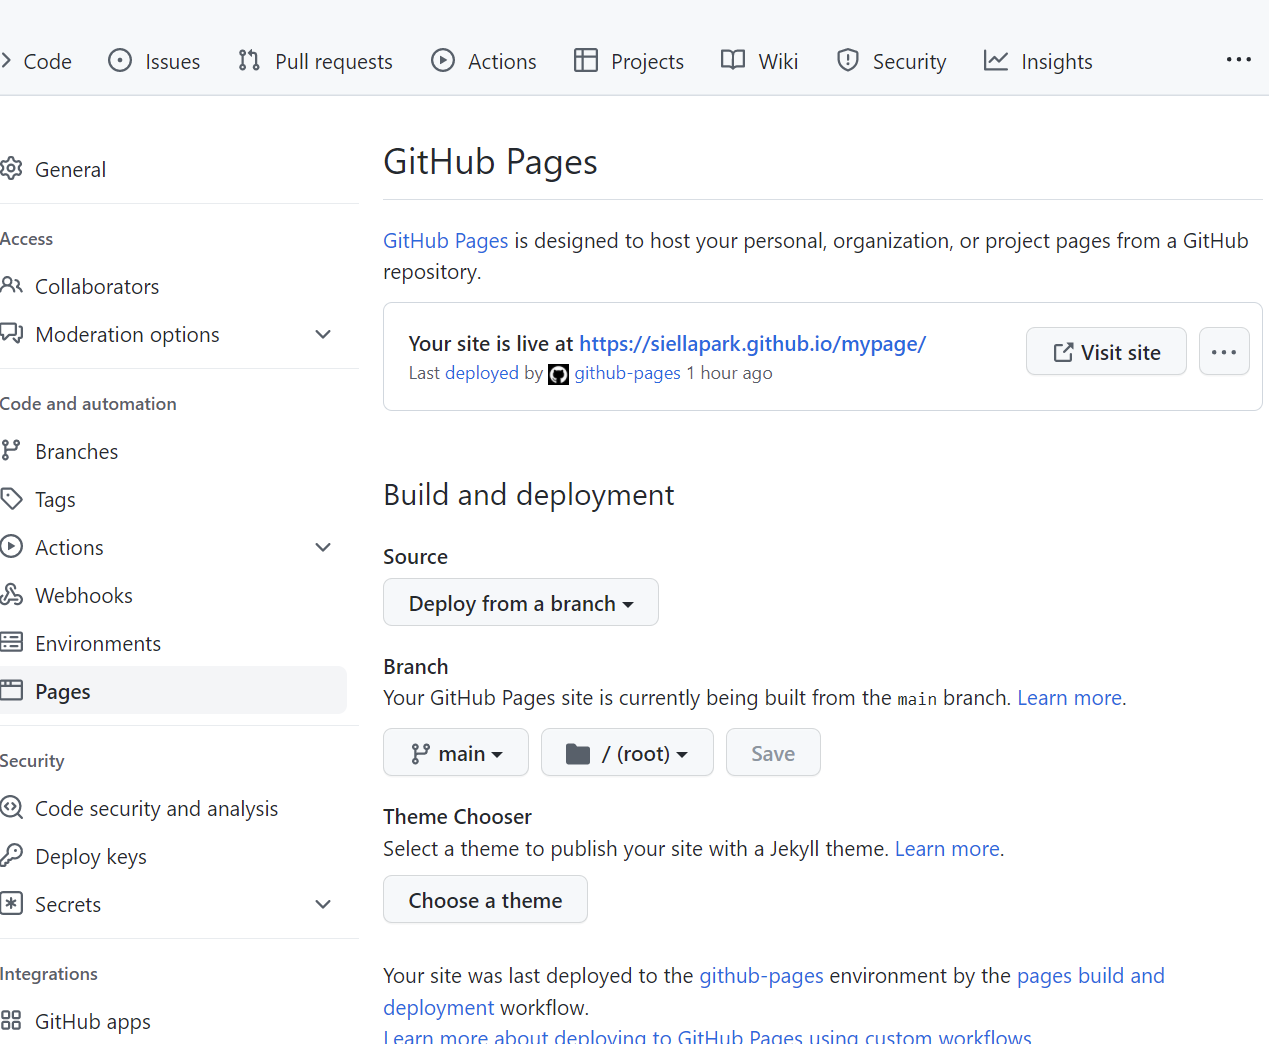Open the / (root) folder dropdown
Viewport: 1269px width, 1044px height.
pyautogui.click(x=627, y=753)
